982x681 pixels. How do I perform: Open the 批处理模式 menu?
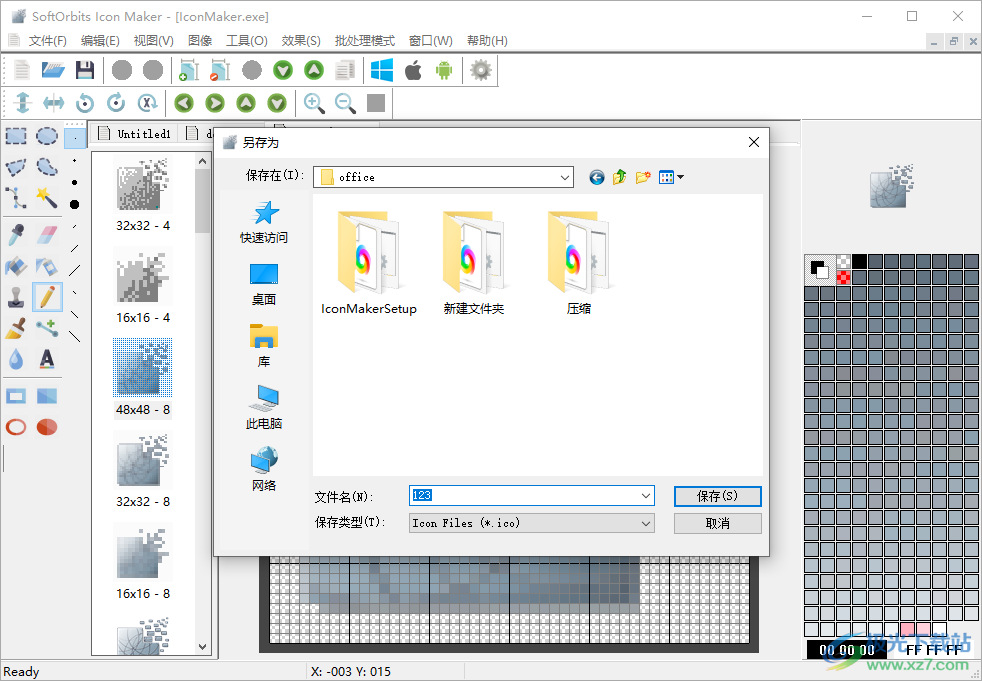tap(364, 41)
